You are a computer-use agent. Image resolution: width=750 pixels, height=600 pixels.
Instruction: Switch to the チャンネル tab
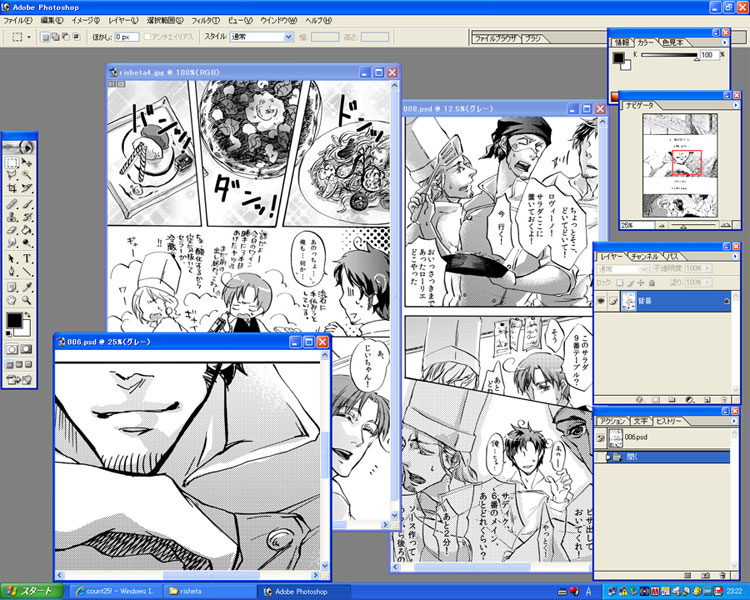coord(644,256)
